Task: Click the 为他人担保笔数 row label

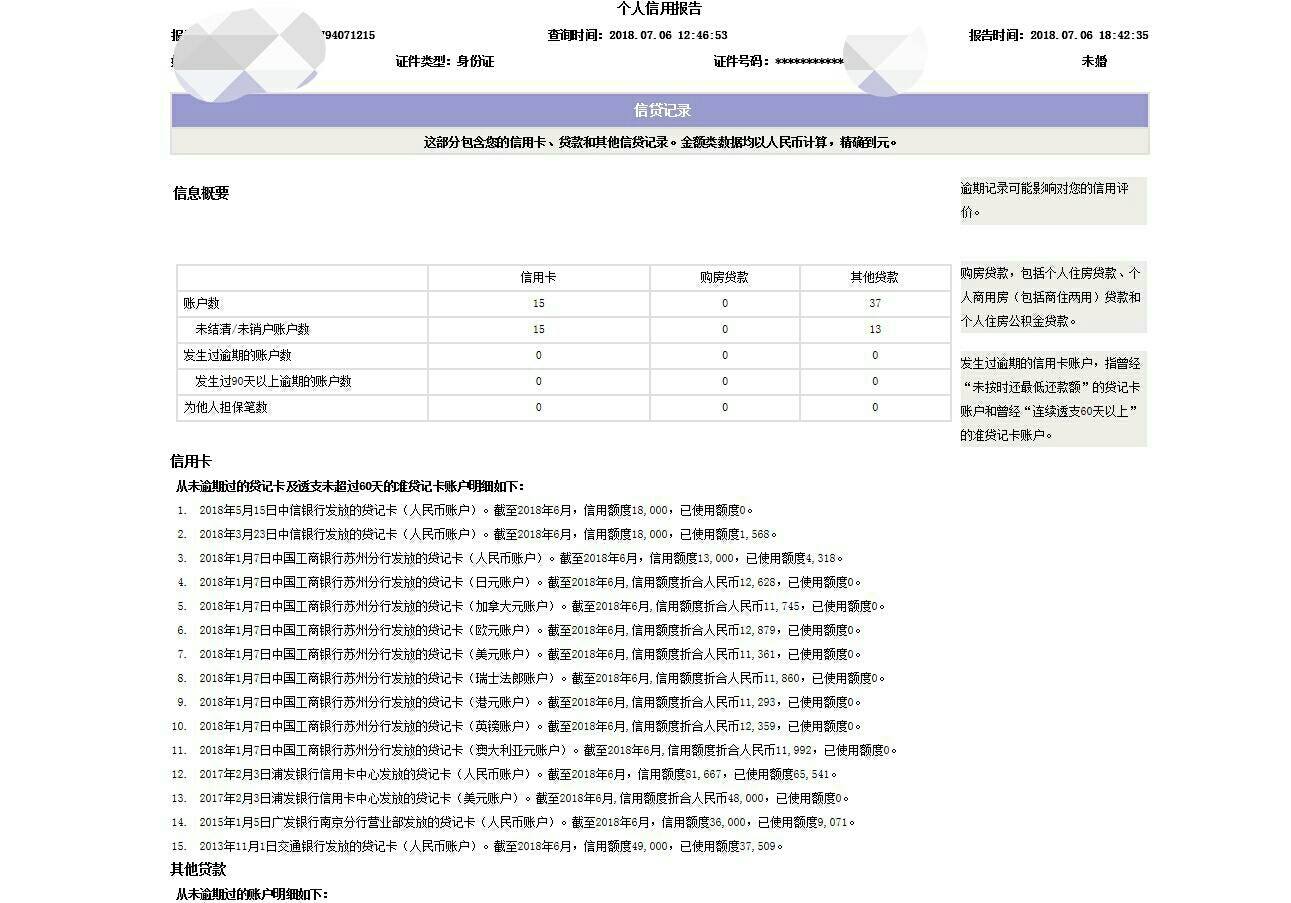Action: point(225,408)
